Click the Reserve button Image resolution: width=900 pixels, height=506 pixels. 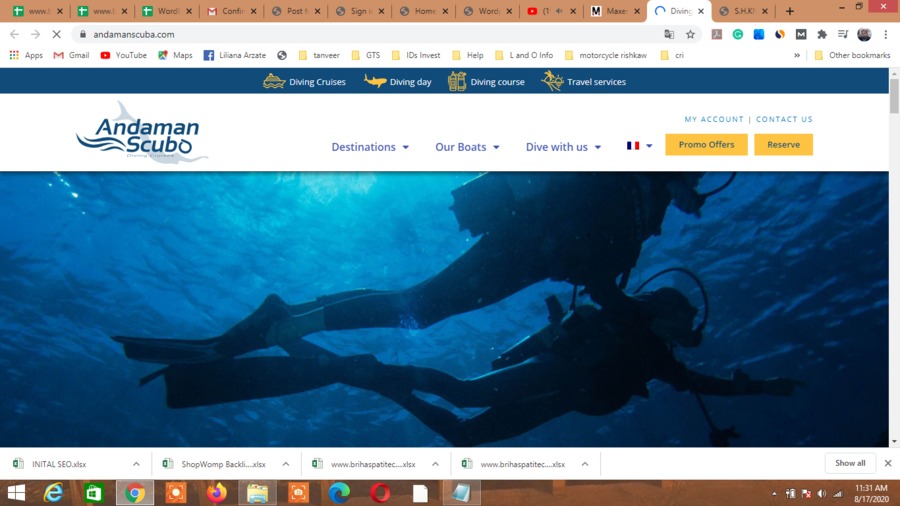click(x=783, y=145)
